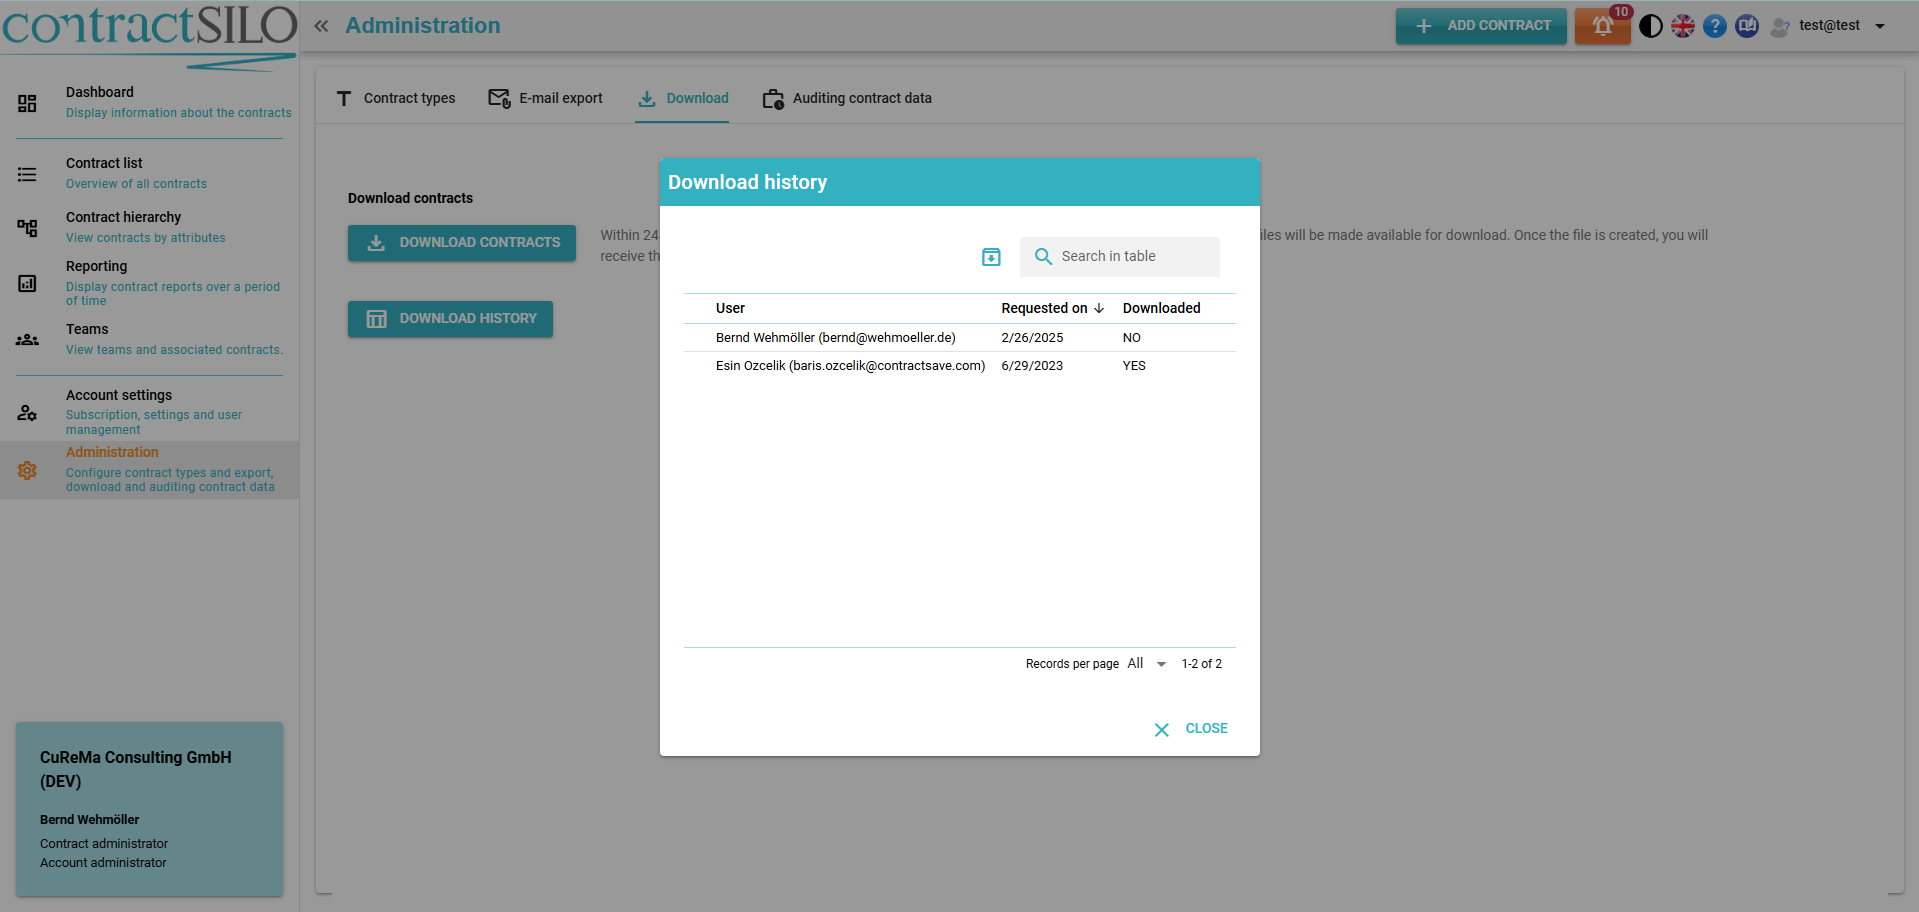
Task: Open the Teams sidebar icon
Action: coord(27,340)
